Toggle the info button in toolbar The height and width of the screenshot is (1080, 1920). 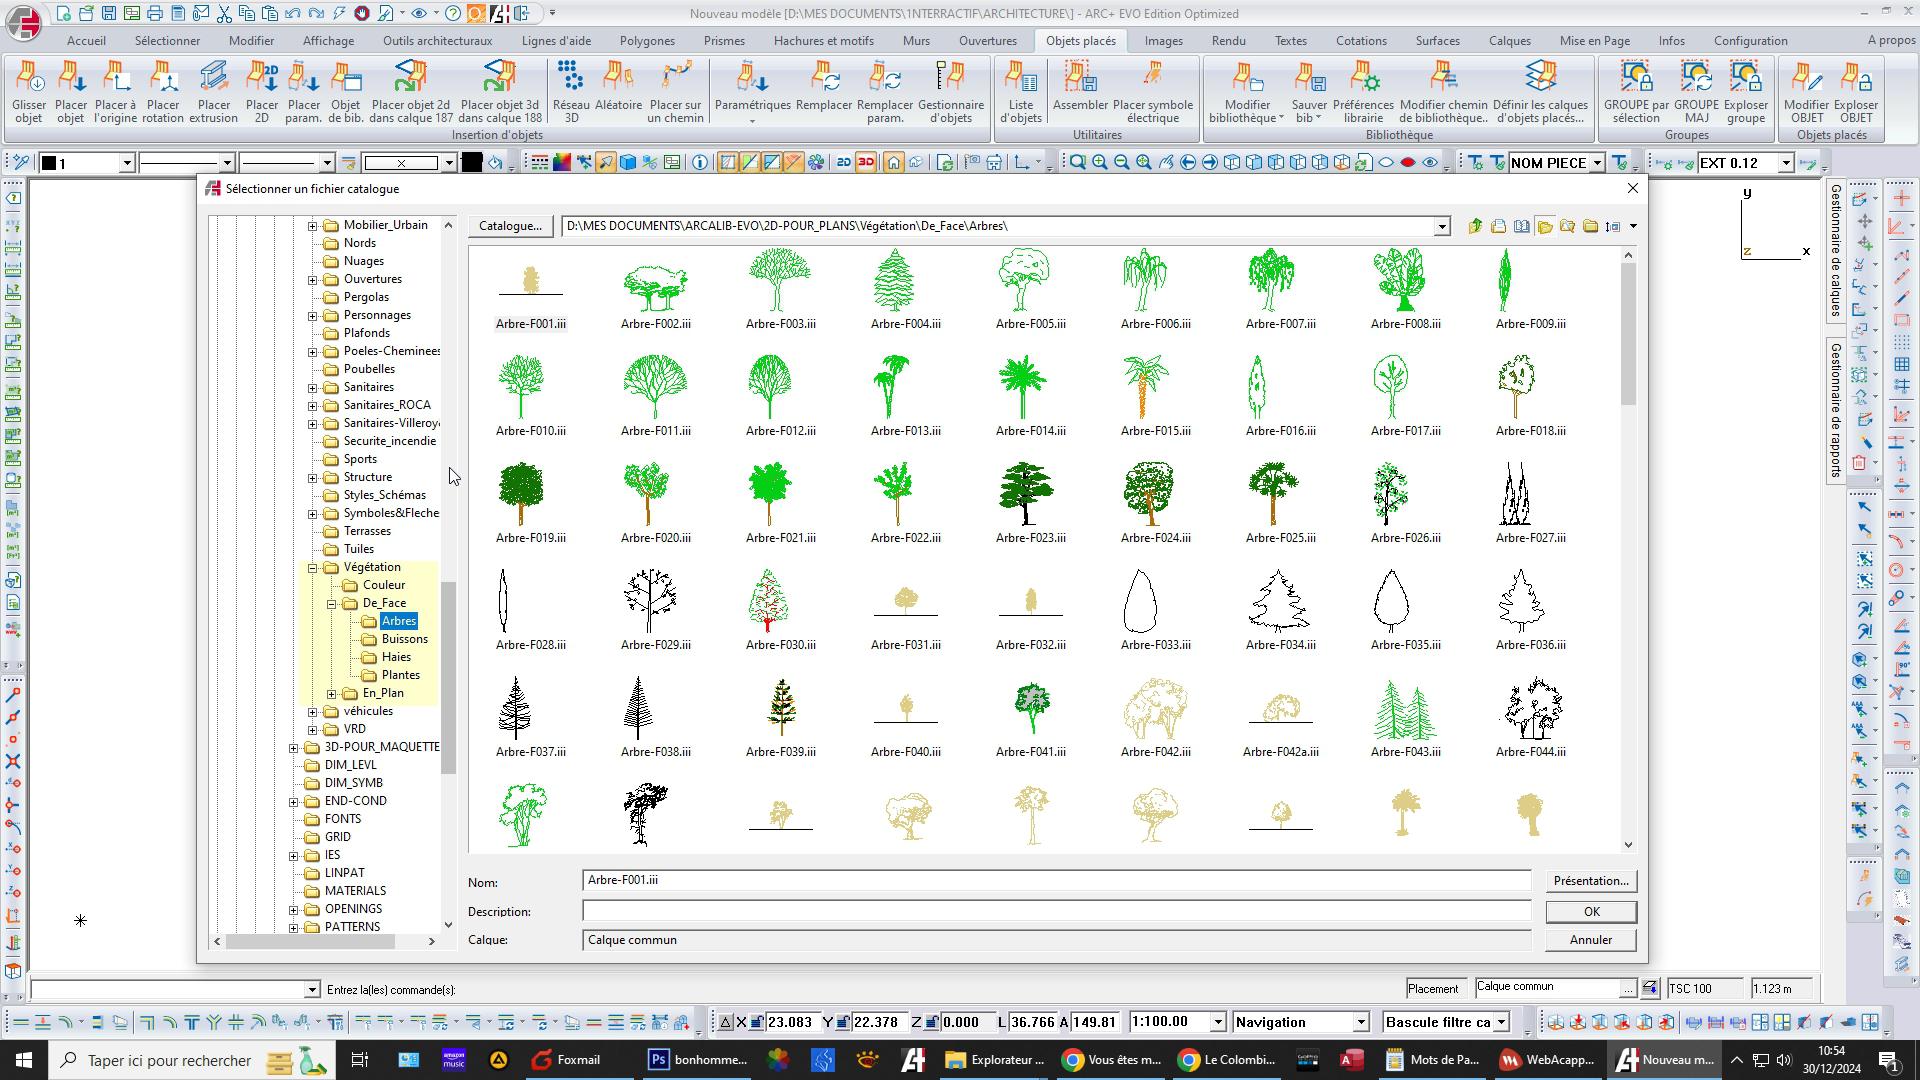(x=700, y=163)
